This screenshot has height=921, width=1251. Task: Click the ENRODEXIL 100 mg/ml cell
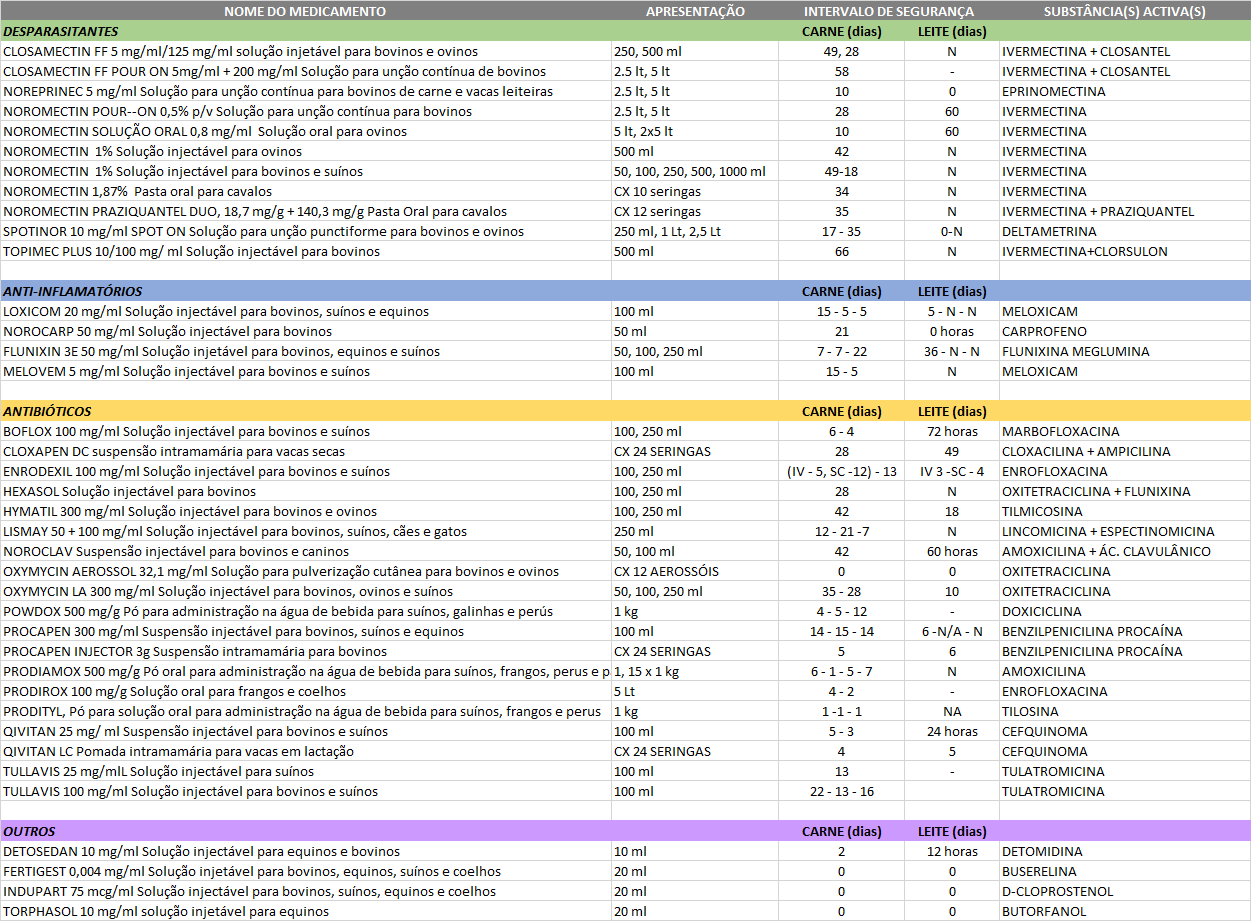(305, 471)
